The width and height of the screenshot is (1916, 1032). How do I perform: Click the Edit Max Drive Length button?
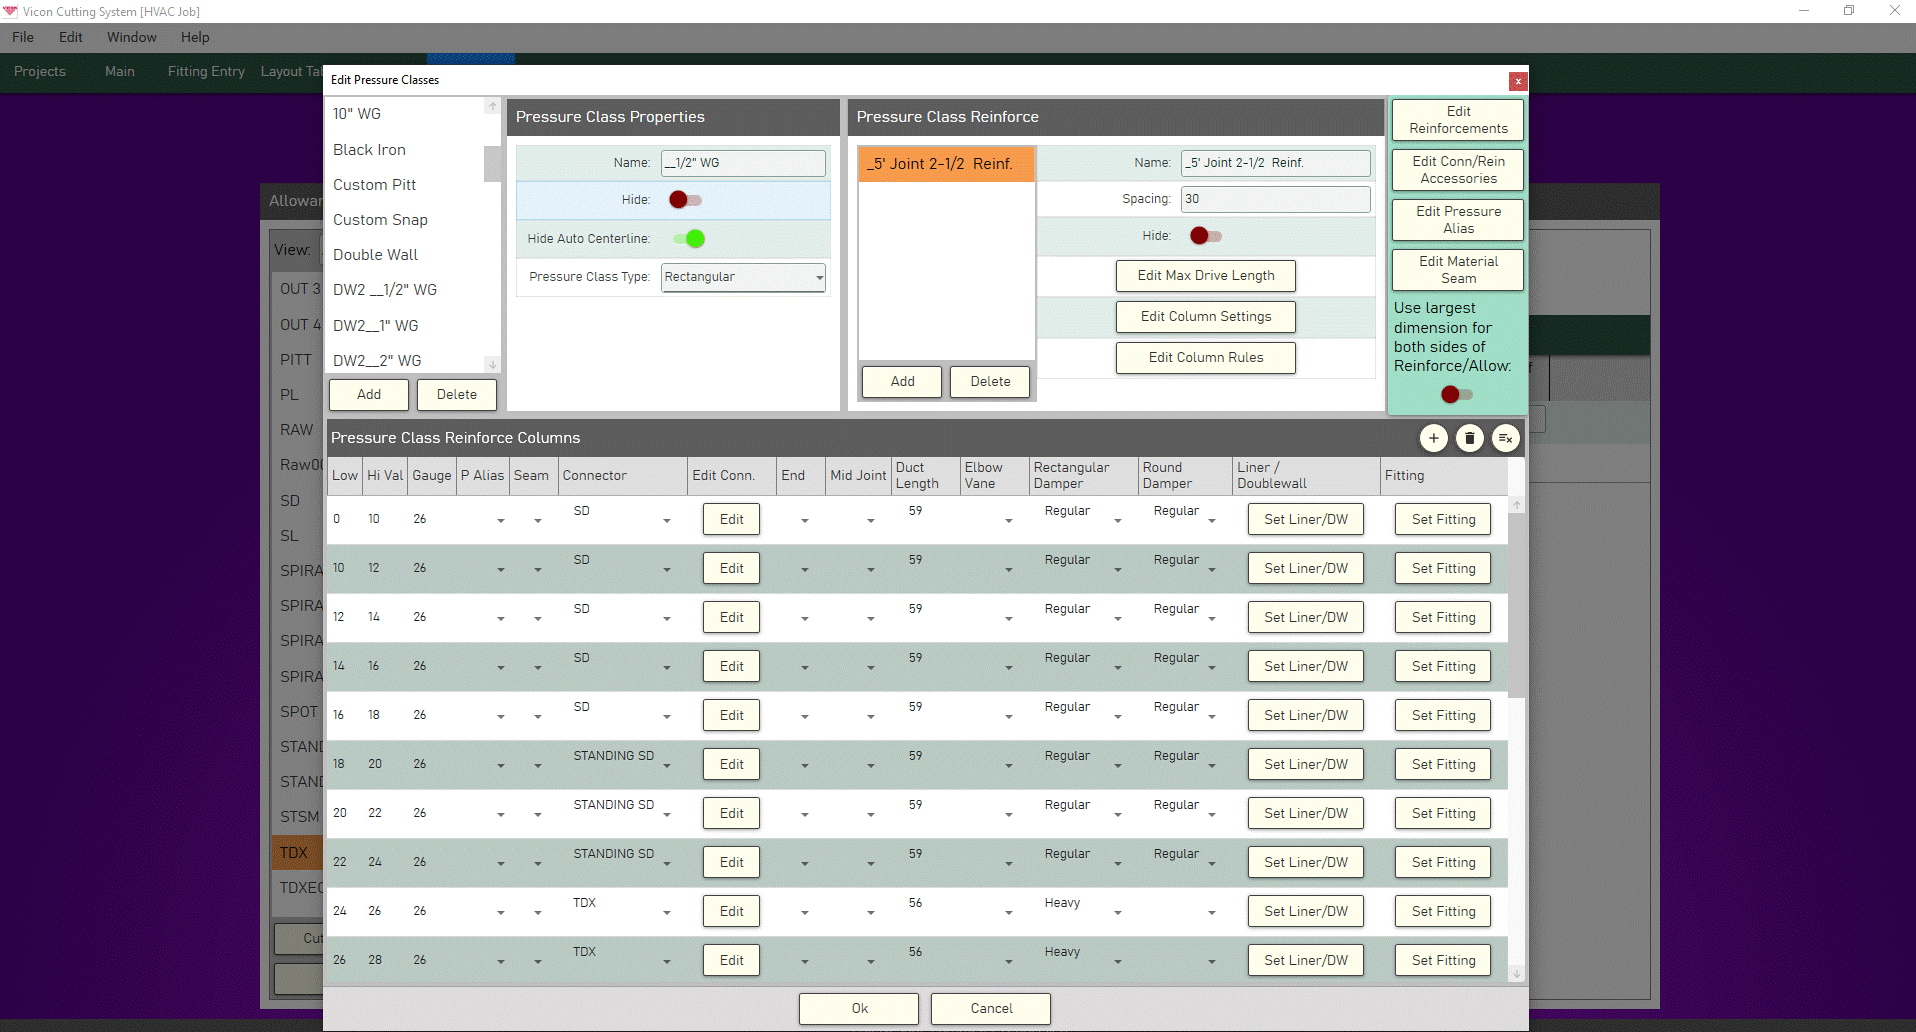[x=1205, y=276]
